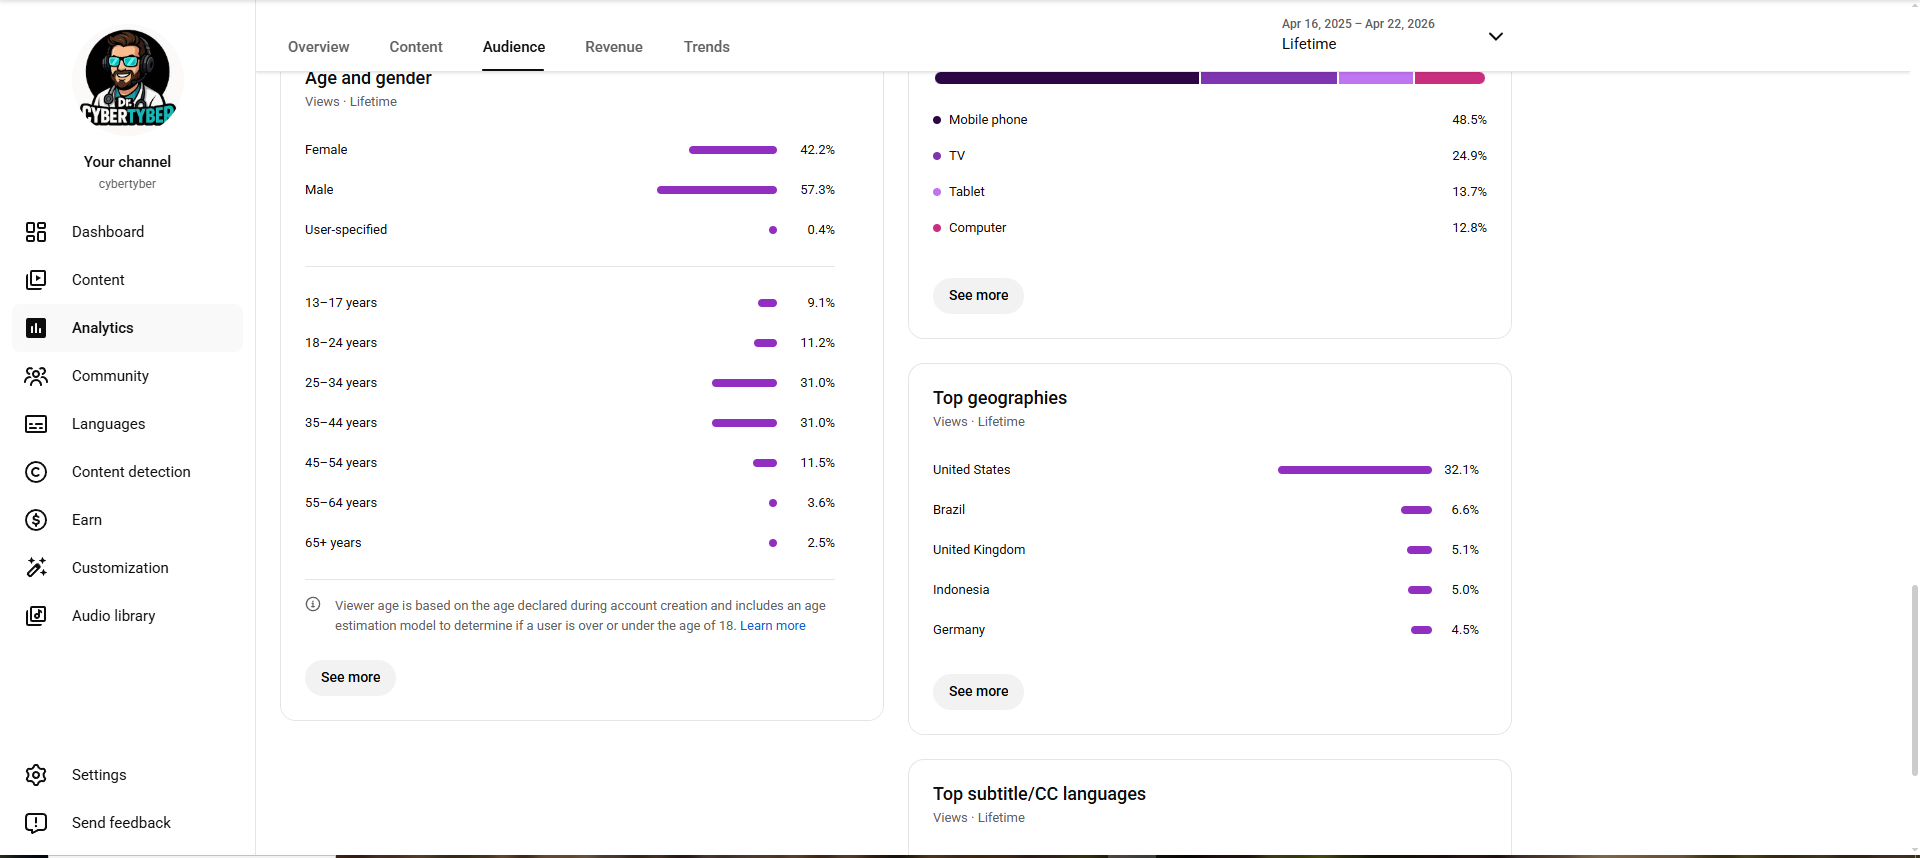Click the Content sidebar icon
The height and width of the screenshot is (858, 1920).
36,280
